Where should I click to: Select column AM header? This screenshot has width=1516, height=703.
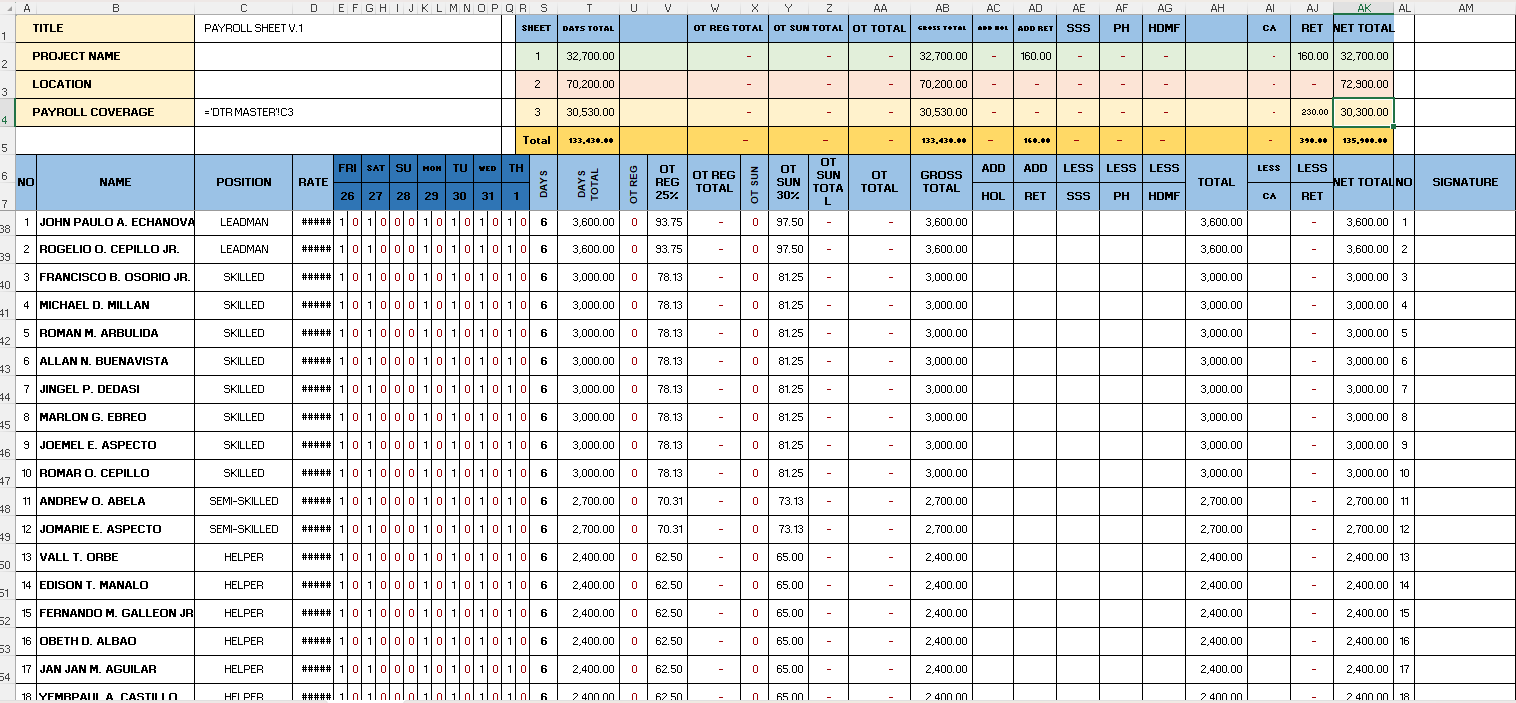pyautogui.click(x=1465, y=7)
